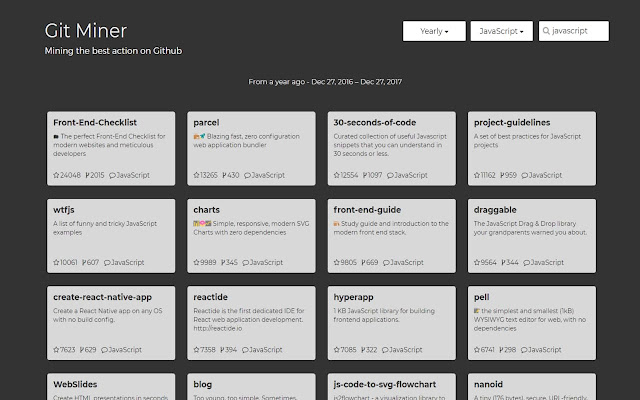Open the Git Miner title link
Viewport: 640px width, 400px height.
(86, 31)
